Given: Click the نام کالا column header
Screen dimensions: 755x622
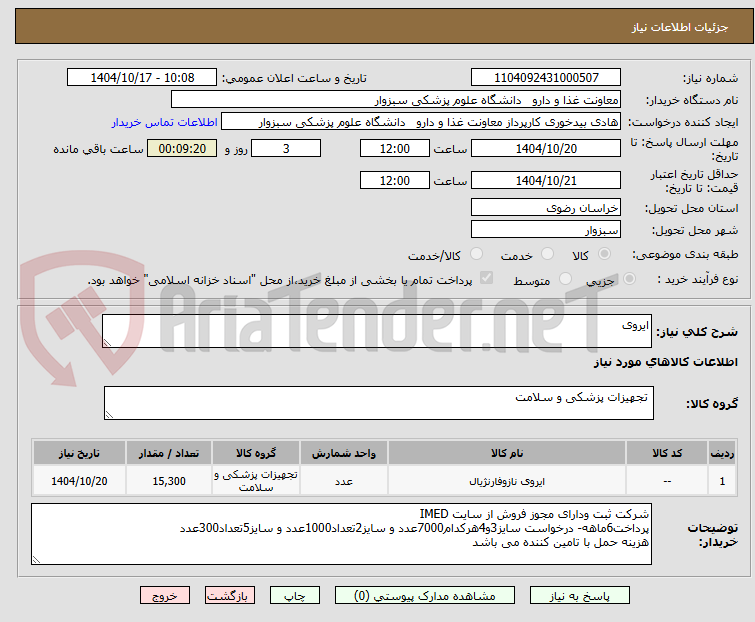Looking at the screenshot, I should [507, 453].
